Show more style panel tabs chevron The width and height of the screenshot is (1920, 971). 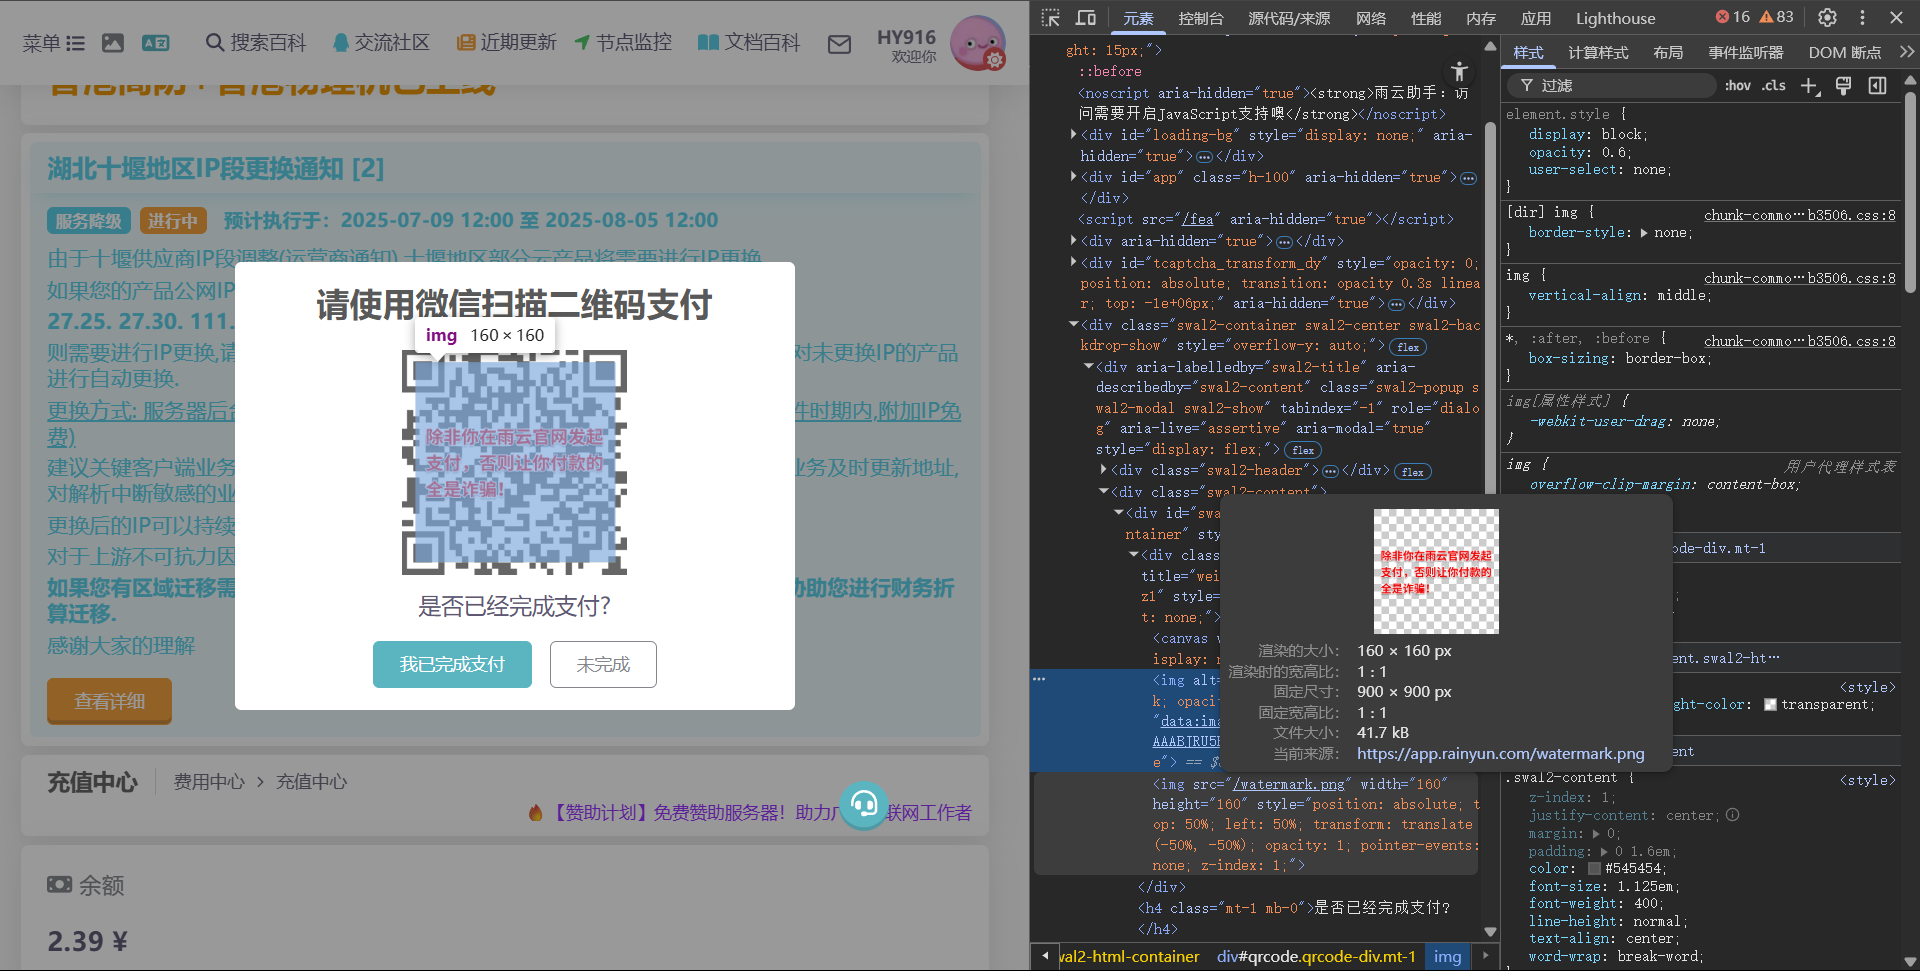tap(1907, 52)
